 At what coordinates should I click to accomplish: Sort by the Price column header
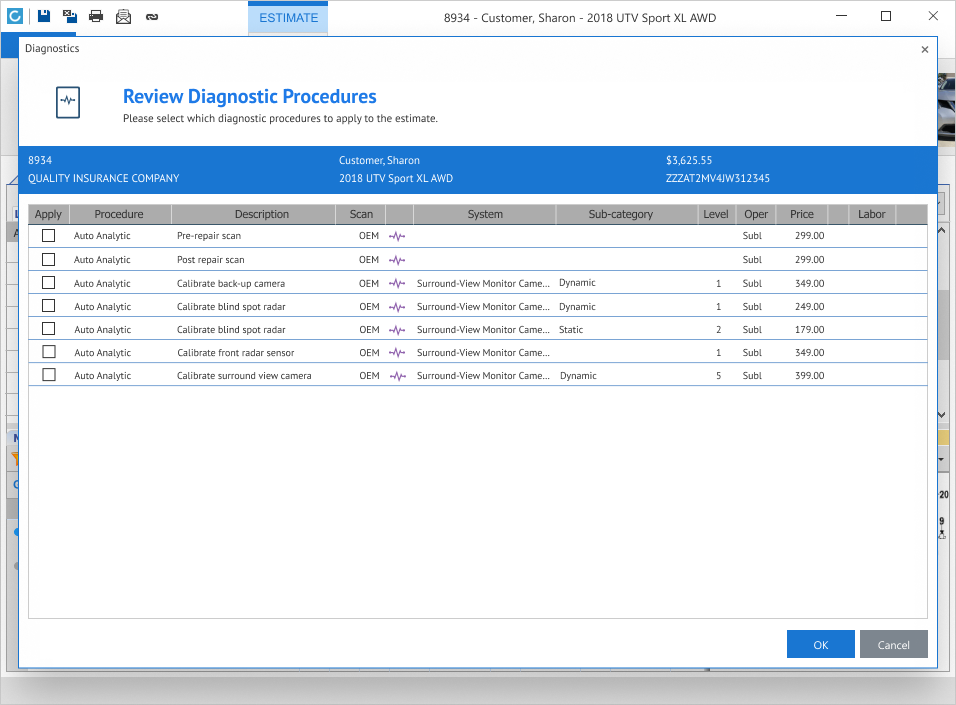802,214
